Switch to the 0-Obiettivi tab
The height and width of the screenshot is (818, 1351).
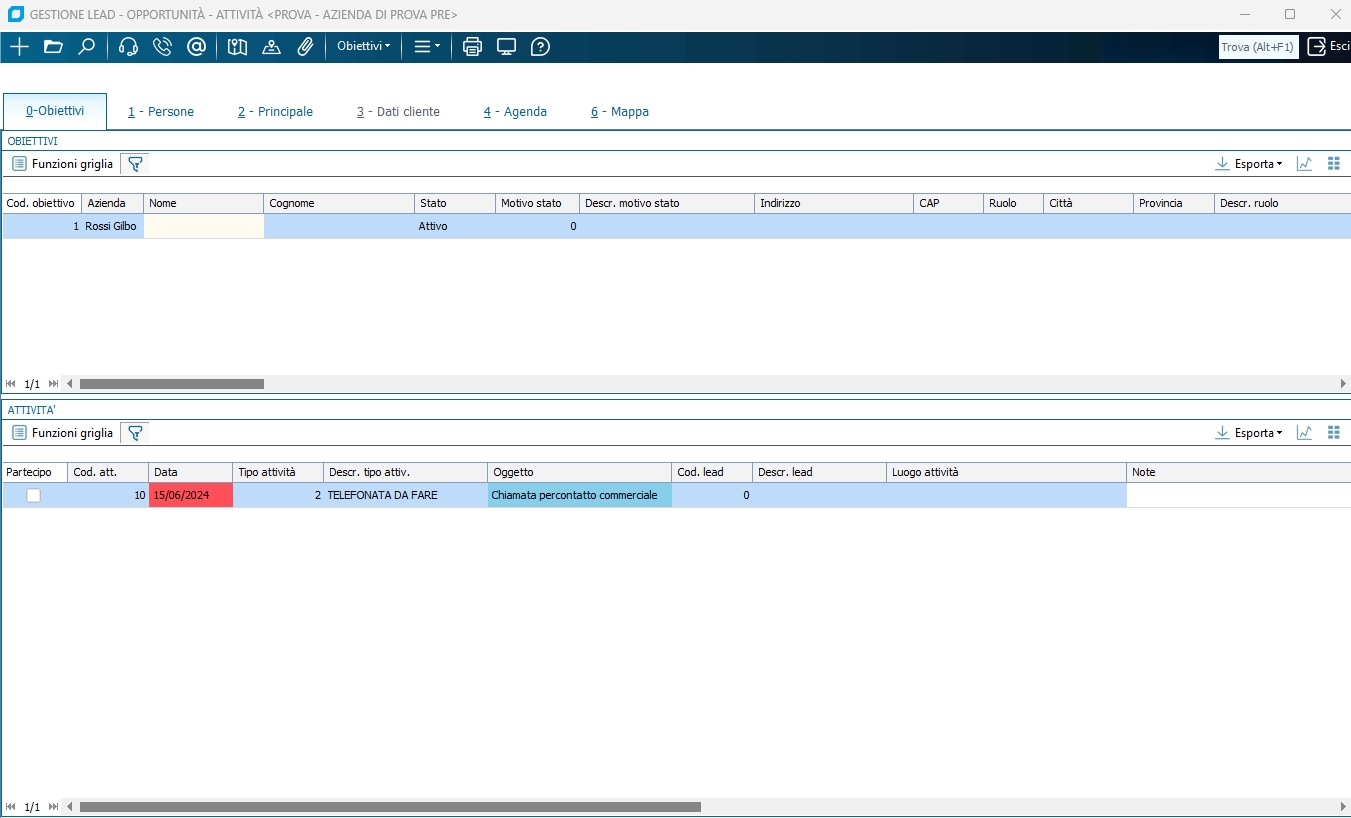tap(55, 111)
